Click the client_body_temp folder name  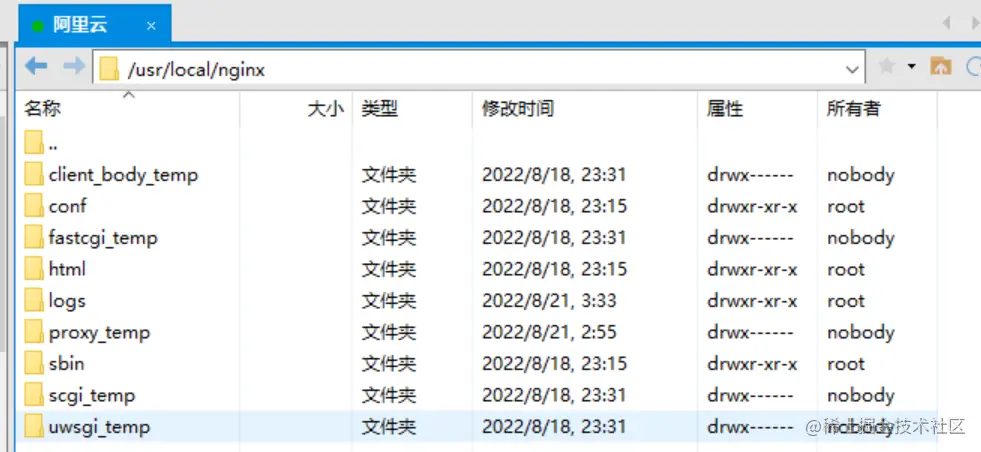[123, 175]
